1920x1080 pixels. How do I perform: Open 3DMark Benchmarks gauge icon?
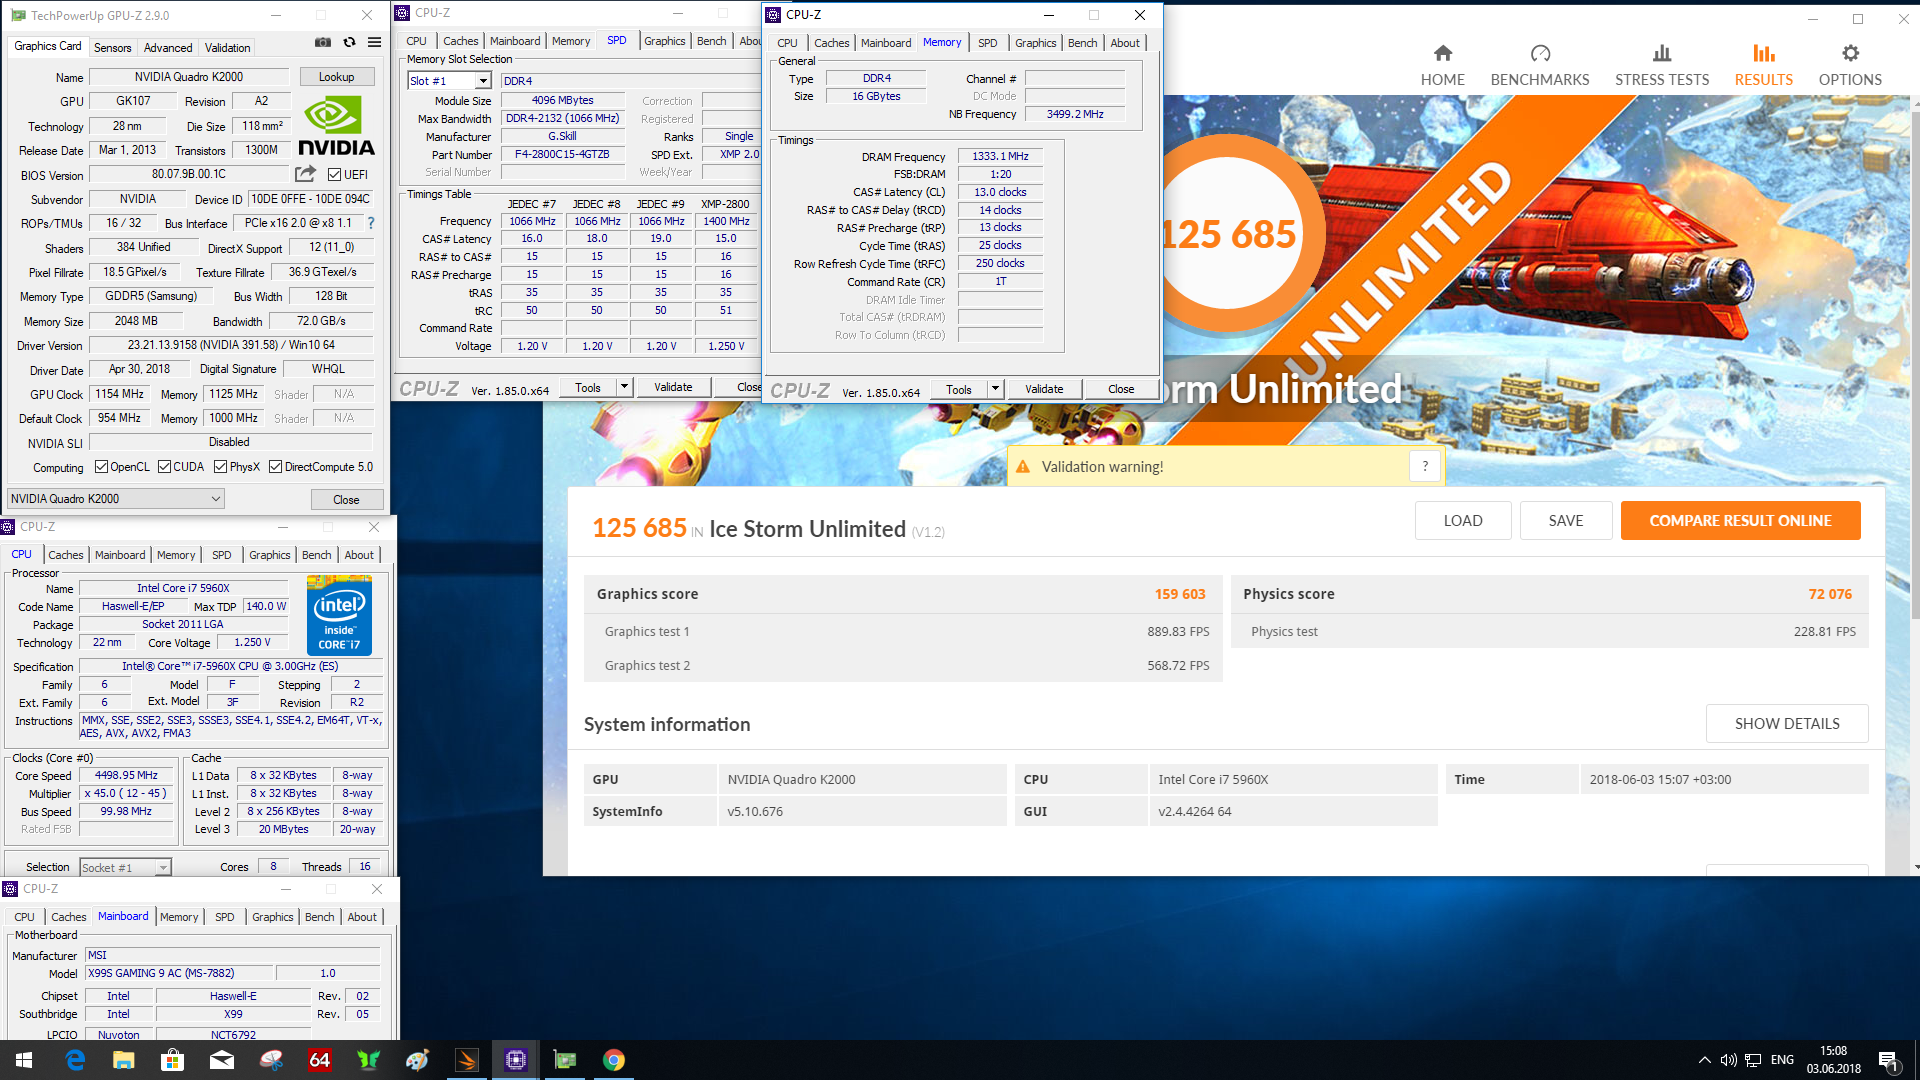pyautogui.click(x=1540, y=54)
